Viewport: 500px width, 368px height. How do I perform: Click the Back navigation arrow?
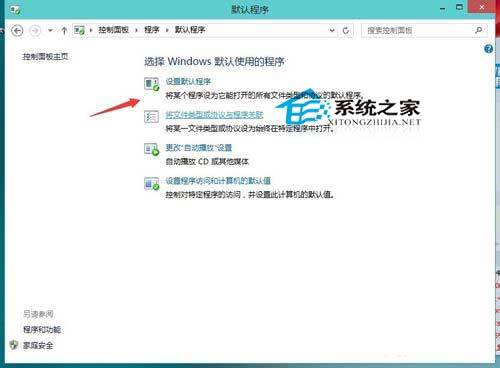(x=17, y=31)
